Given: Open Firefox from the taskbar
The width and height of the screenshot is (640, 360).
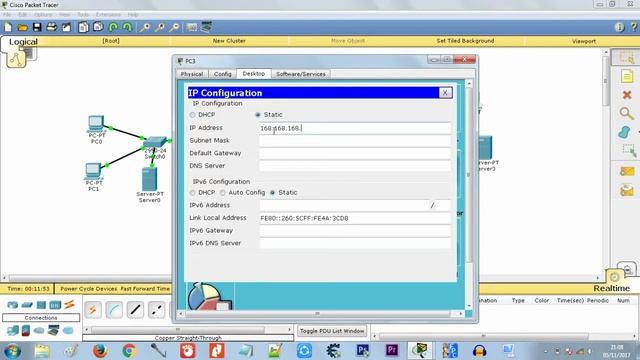Looking at the screenshot, I should click(100, 351).
